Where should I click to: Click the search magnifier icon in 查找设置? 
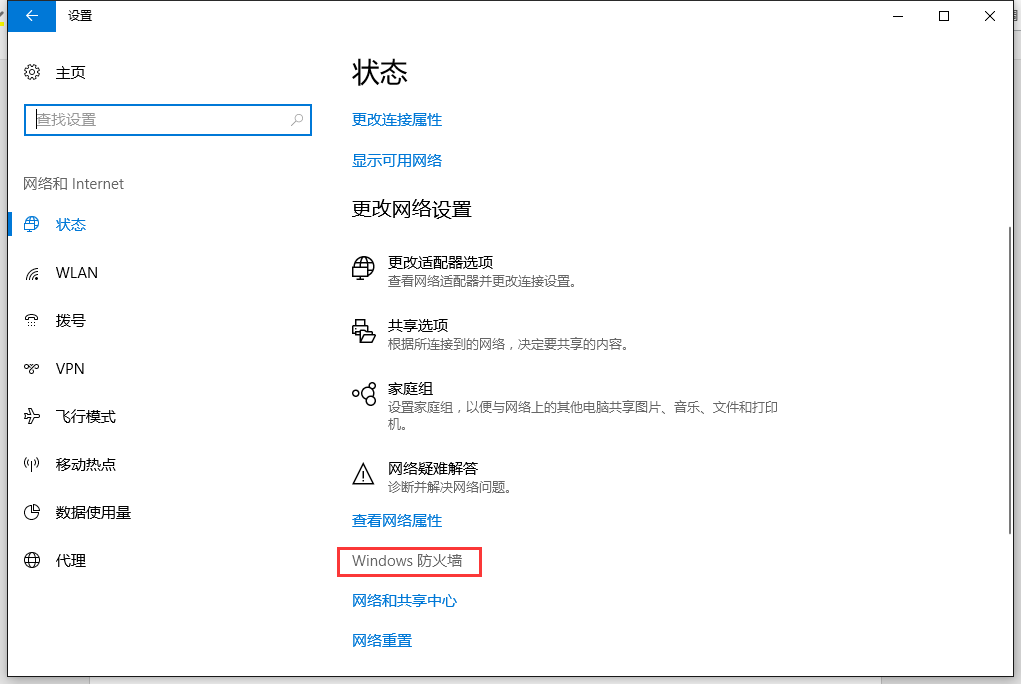(x=297, y=120)
